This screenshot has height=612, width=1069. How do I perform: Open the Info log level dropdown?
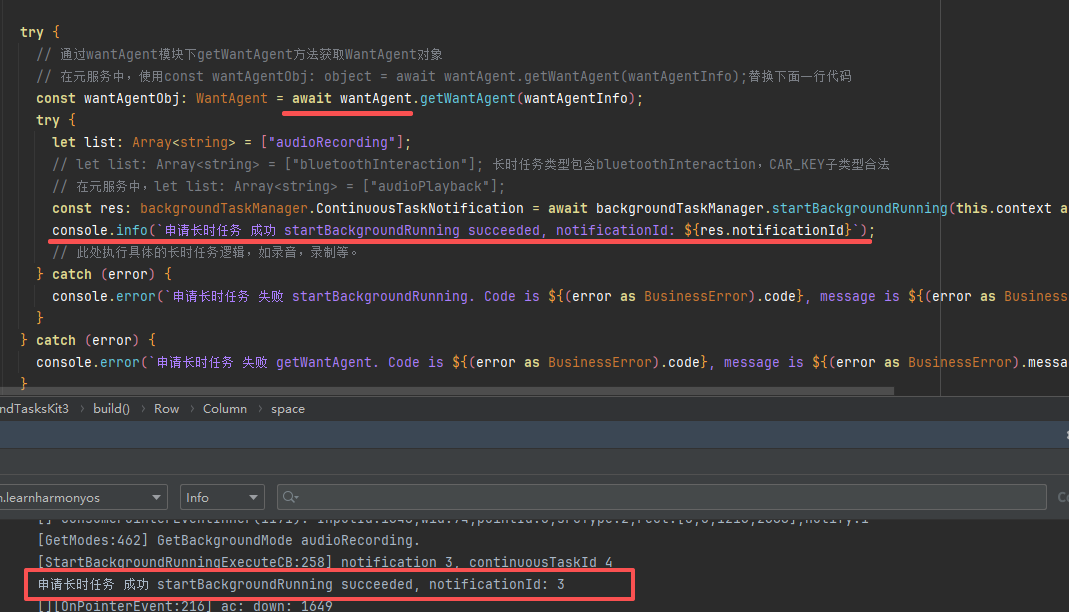pos(222,498)
